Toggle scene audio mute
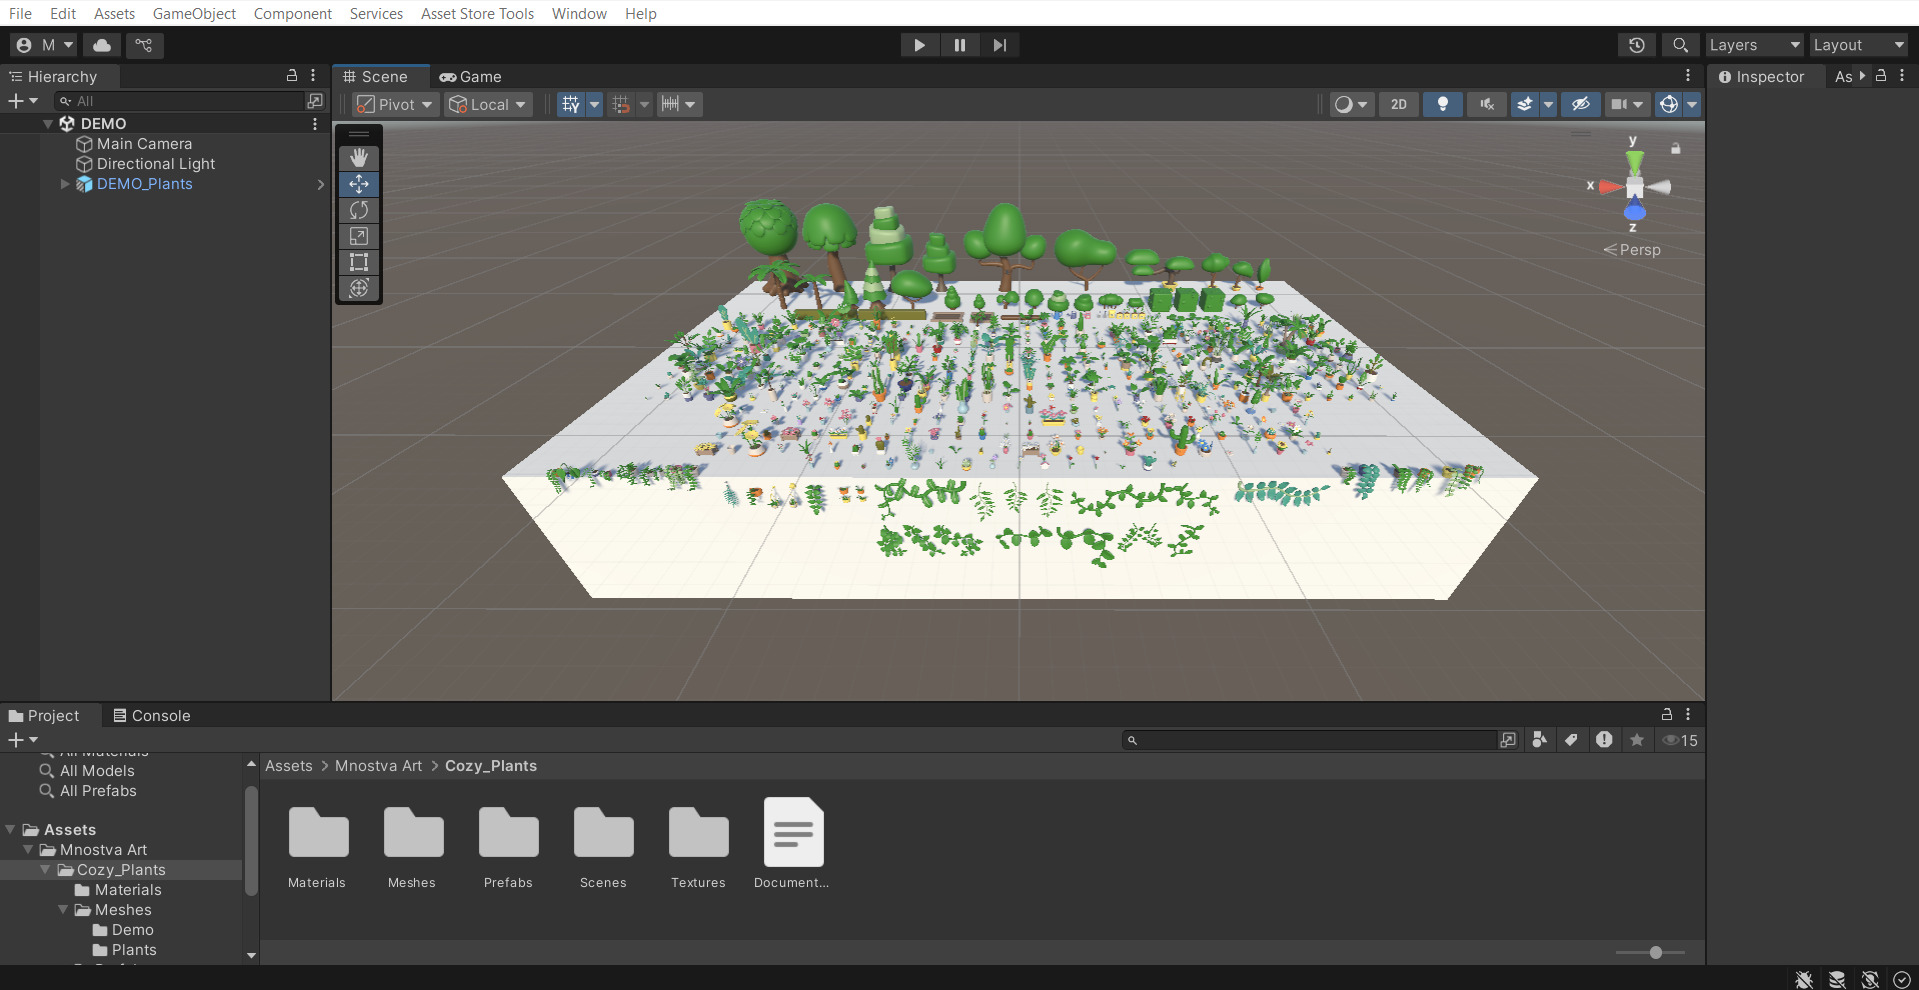 (x=1487, y=104)
